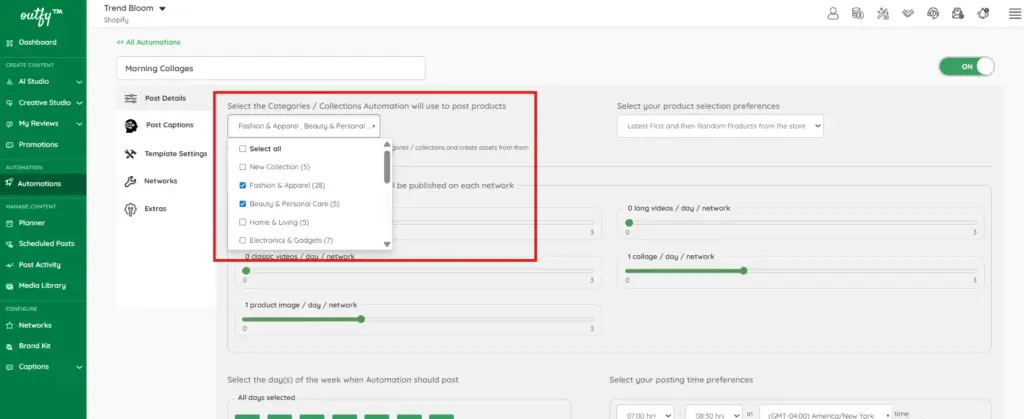
Task: Click the Creative Studio sidebar icon
Action: [x=9, y=102]
